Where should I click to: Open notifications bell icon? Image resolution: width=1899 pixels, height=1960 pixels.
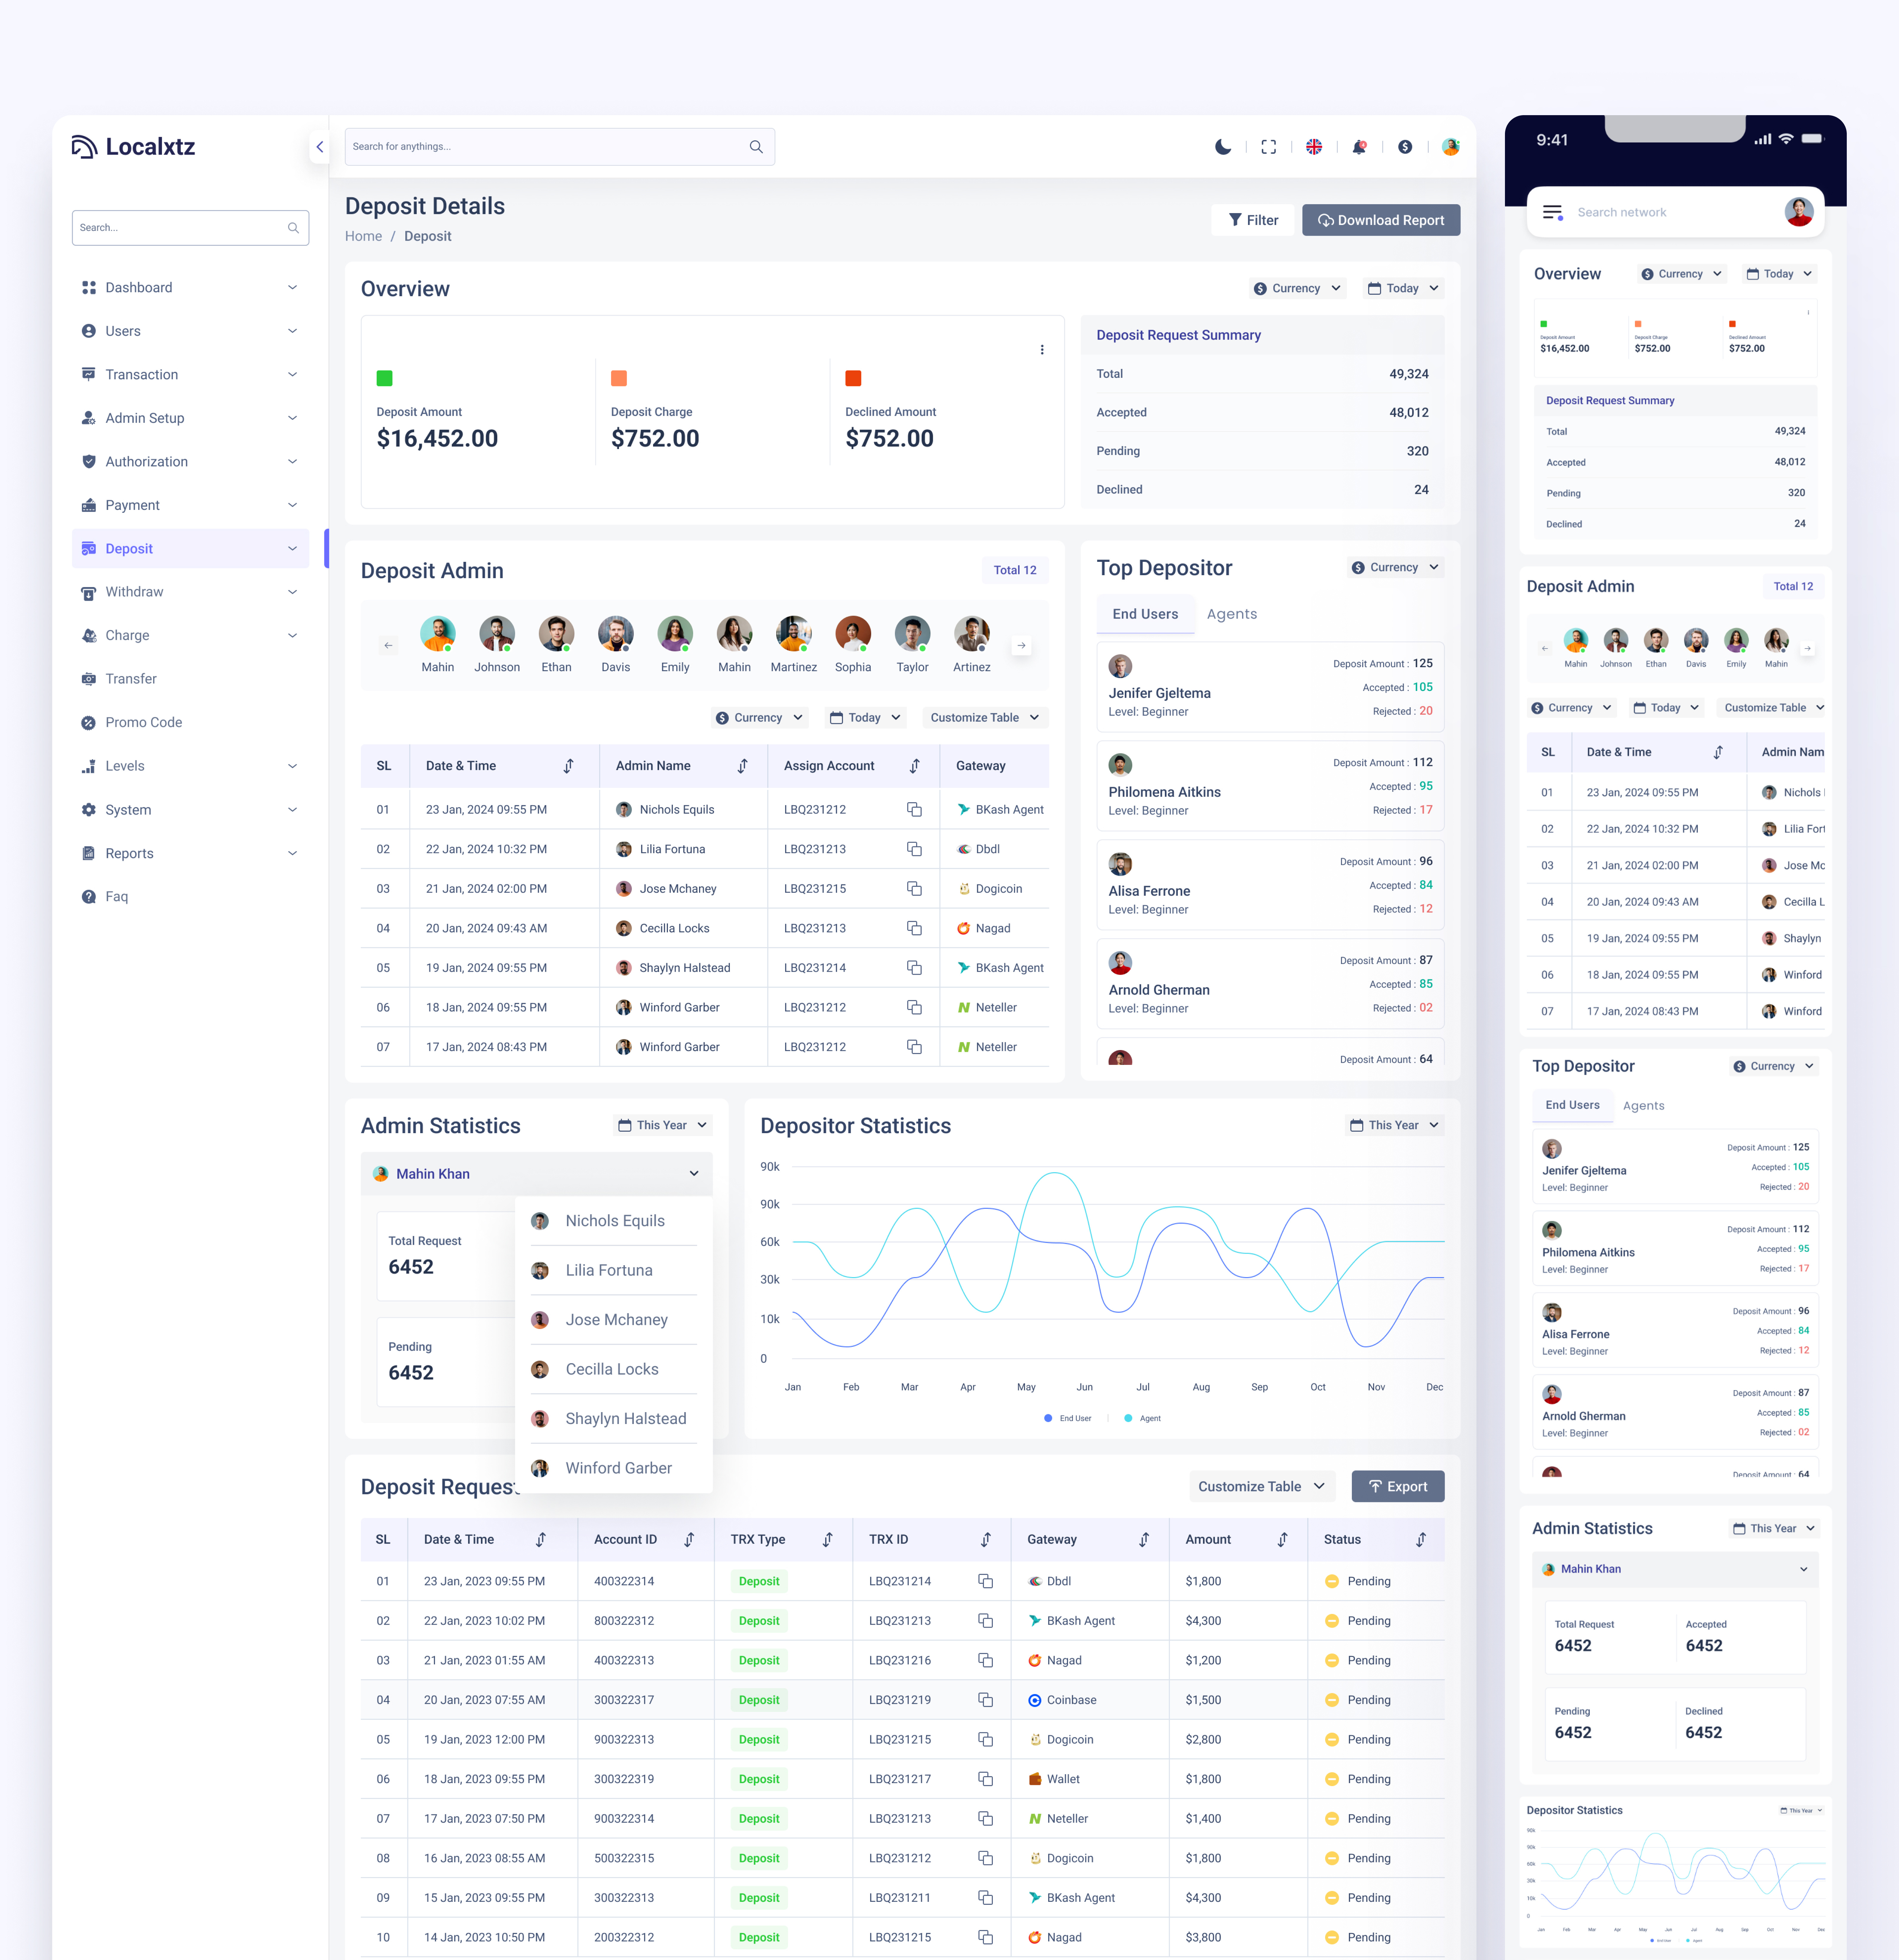point(1359,147)
